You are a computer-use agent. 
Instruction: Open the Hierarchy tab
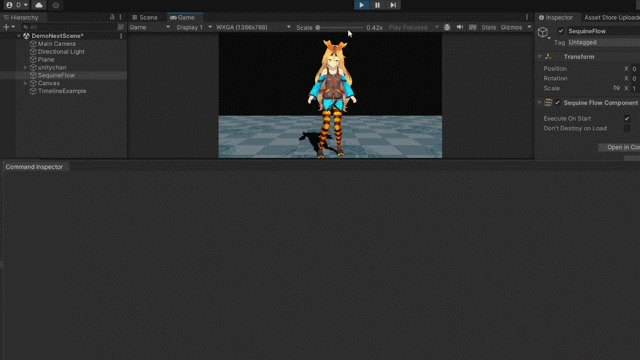click(x=21, y=17)
